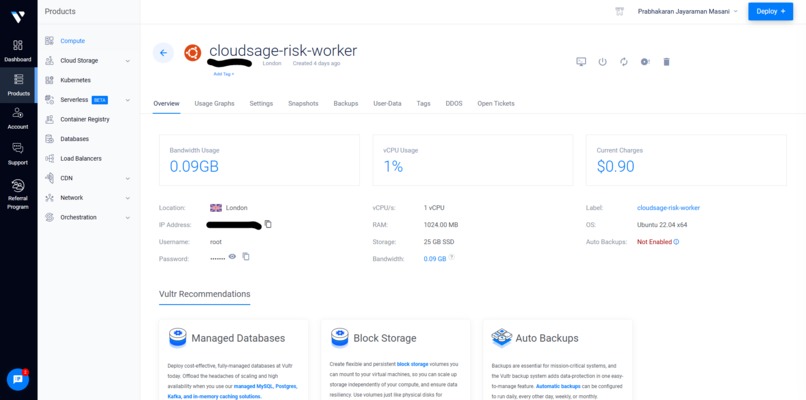
Task: Open the chat bubble widget
Action: point(18,379)
